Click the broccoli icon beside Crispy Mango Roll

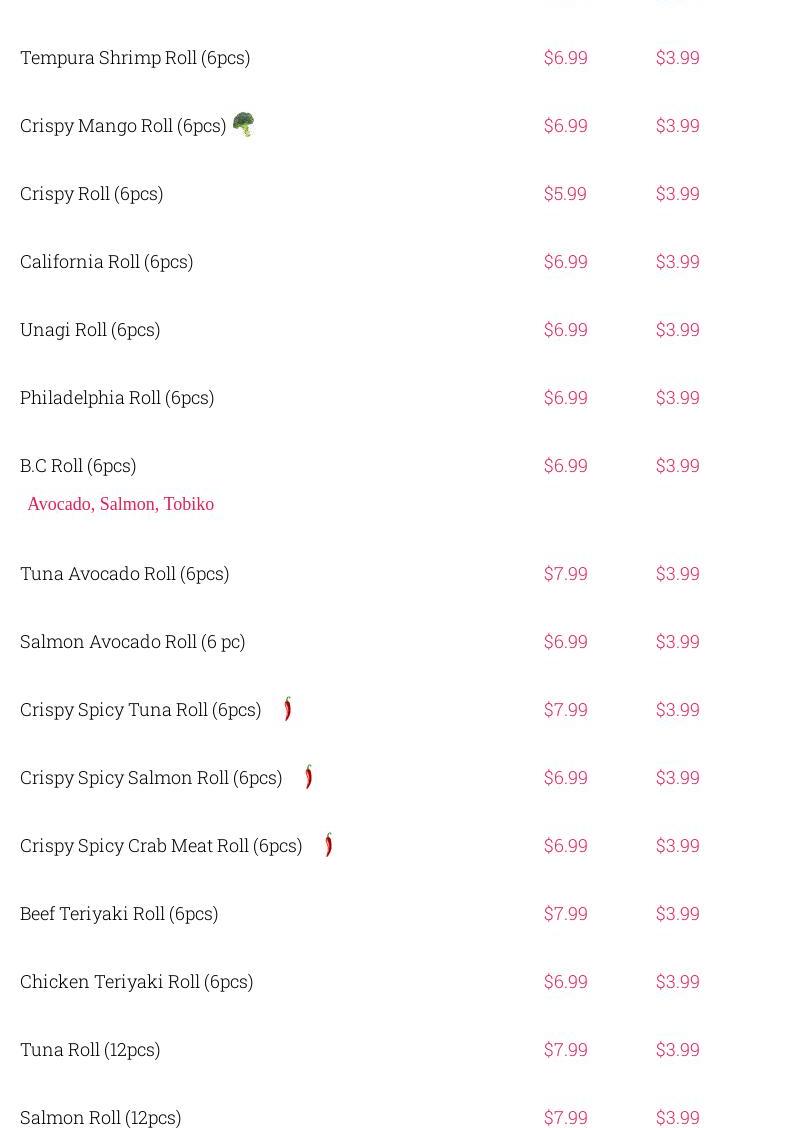pos(243,124)
